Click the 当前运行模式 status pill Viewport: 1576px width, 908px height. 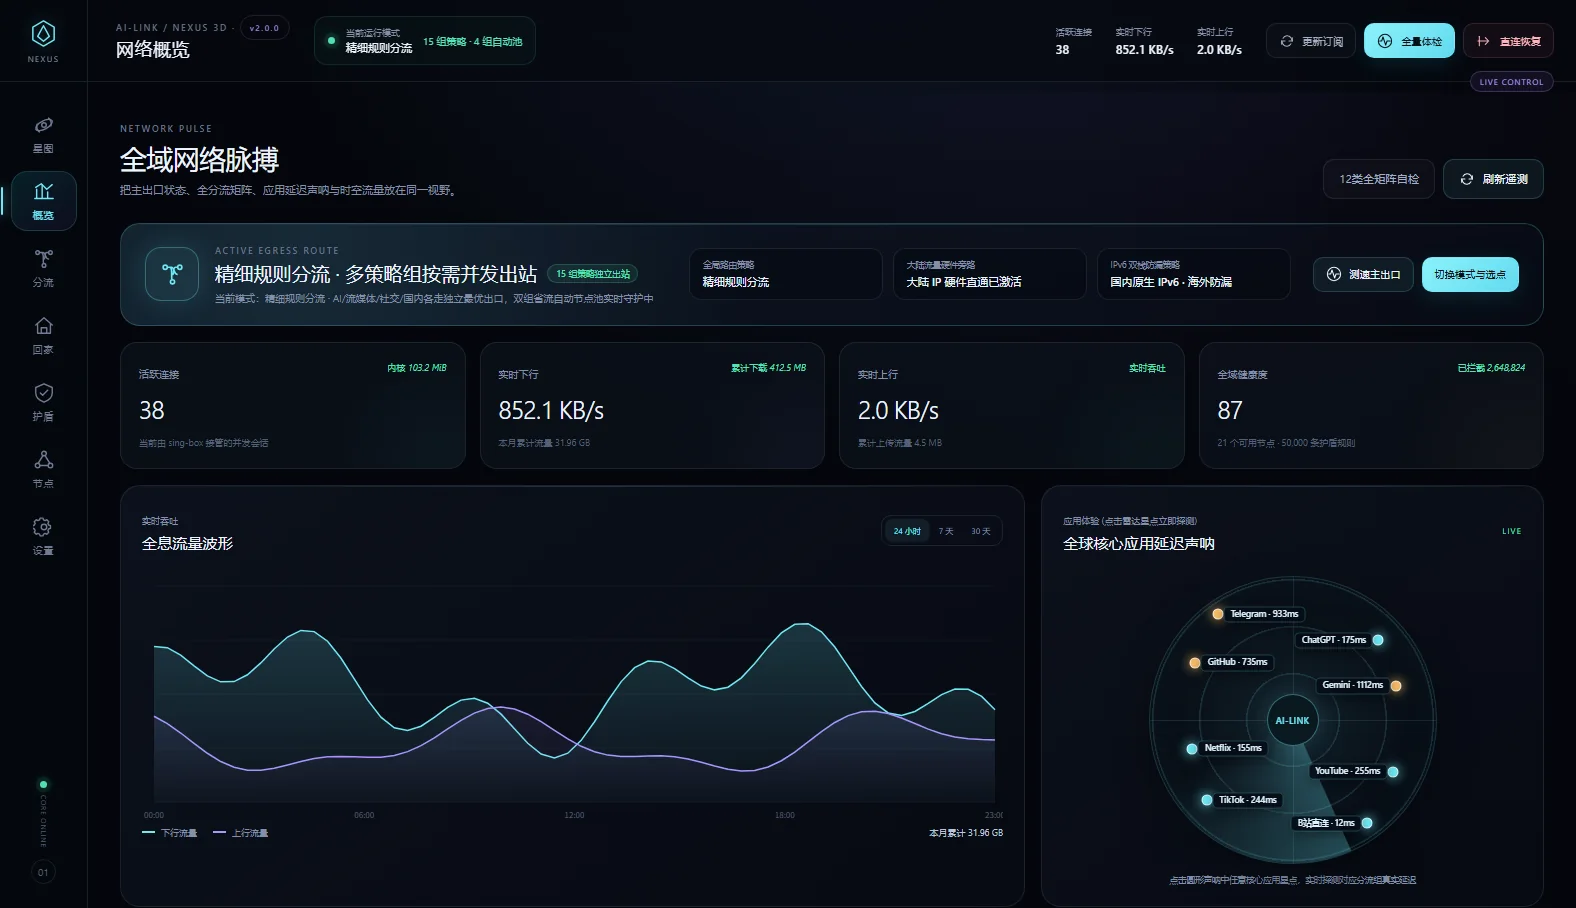424,41
